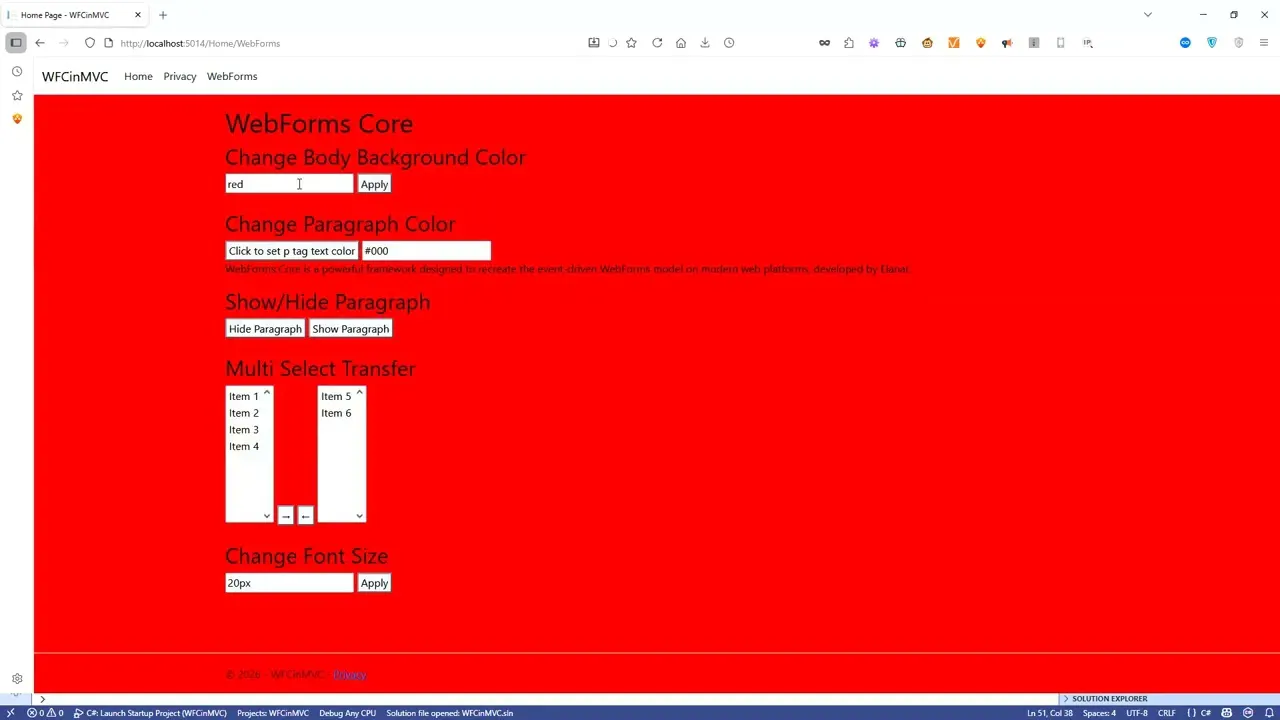
Task: Focus the background color input containing red
Action: pos(289,184)
